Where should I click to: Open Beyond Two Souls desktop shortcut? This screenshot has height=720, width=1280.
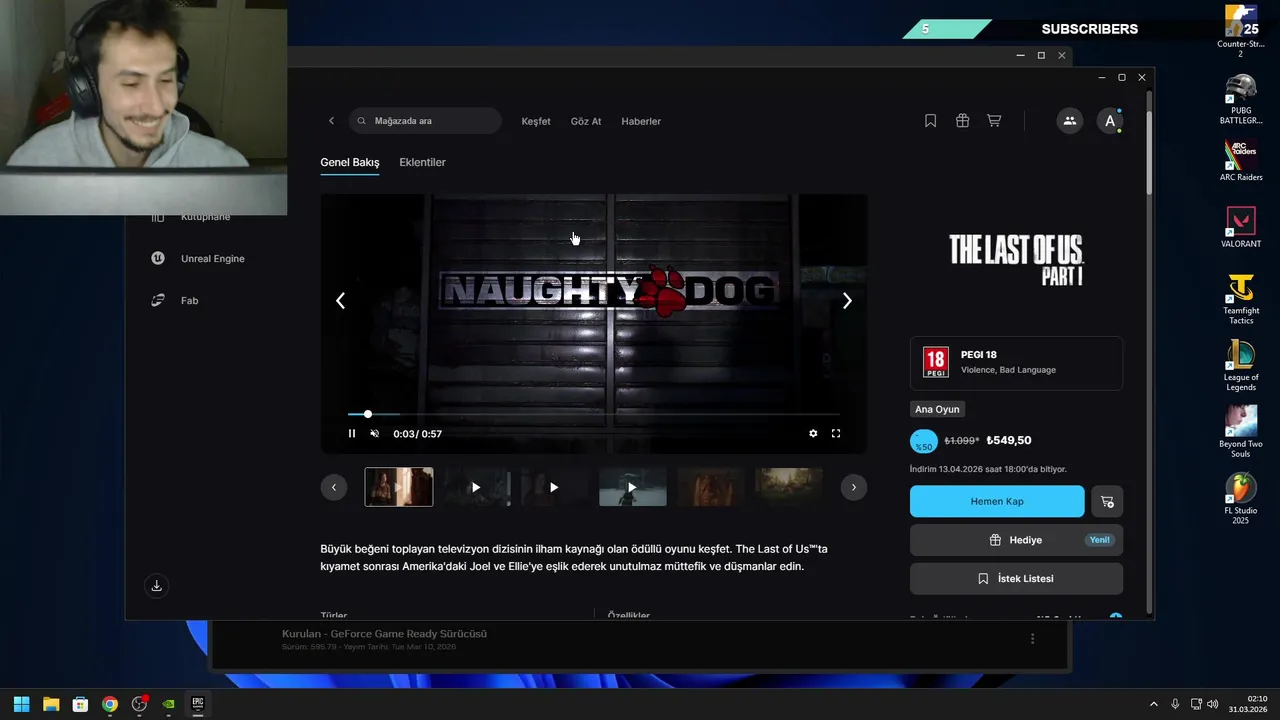click(1241, 431)
